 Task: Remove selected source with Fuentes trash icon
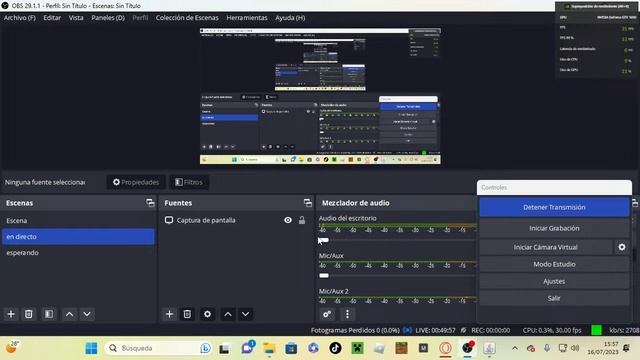(x=187, y=314)
